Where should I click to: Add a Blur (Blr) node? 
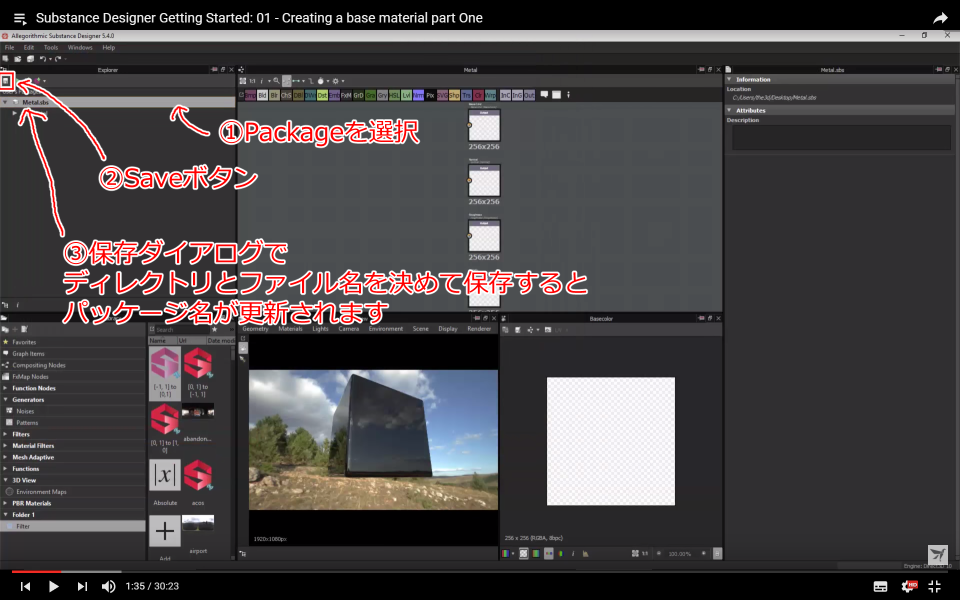pos(274,96)
